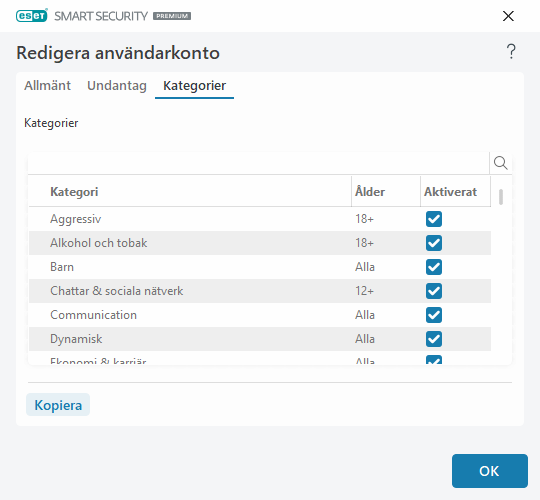Toggle the Alkohol och tobak checkbox
The height and width of the screenshot is (500, 540).
[x=434, y=243]
